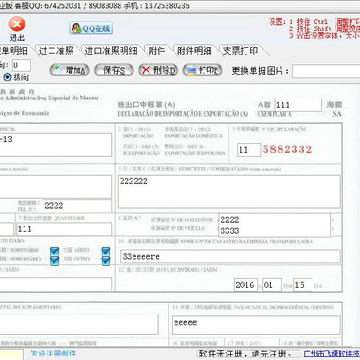Click the transporter field with 33eeeere
Viewport: 360px width, 360px height.
[230, 256]
